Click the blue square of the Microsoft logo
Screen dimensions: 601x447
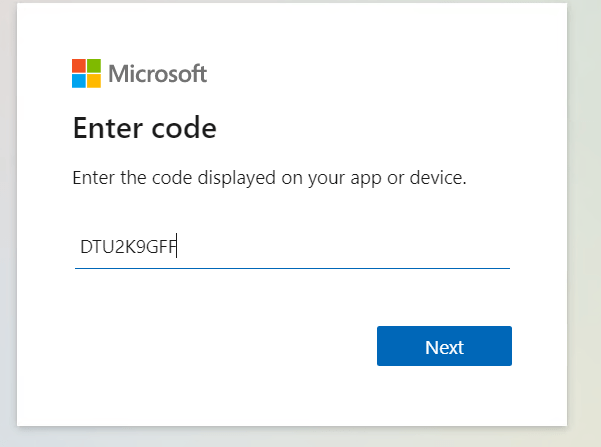coord(79,81)
